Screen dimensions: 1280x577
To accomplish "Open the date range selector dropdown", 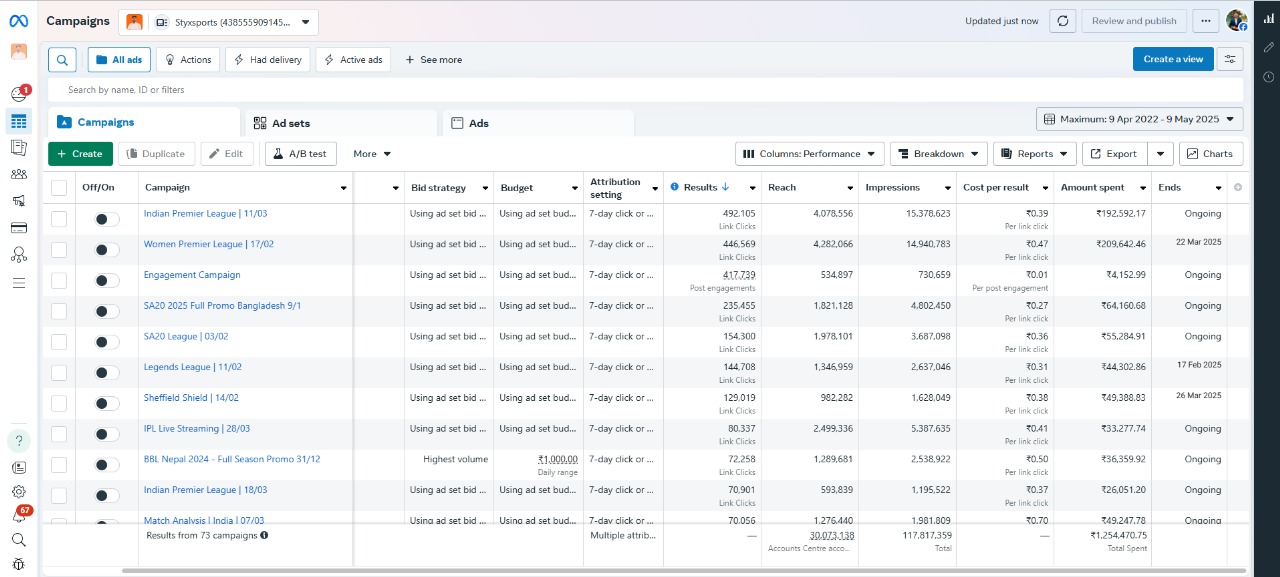I will [x=1139, y=119].
